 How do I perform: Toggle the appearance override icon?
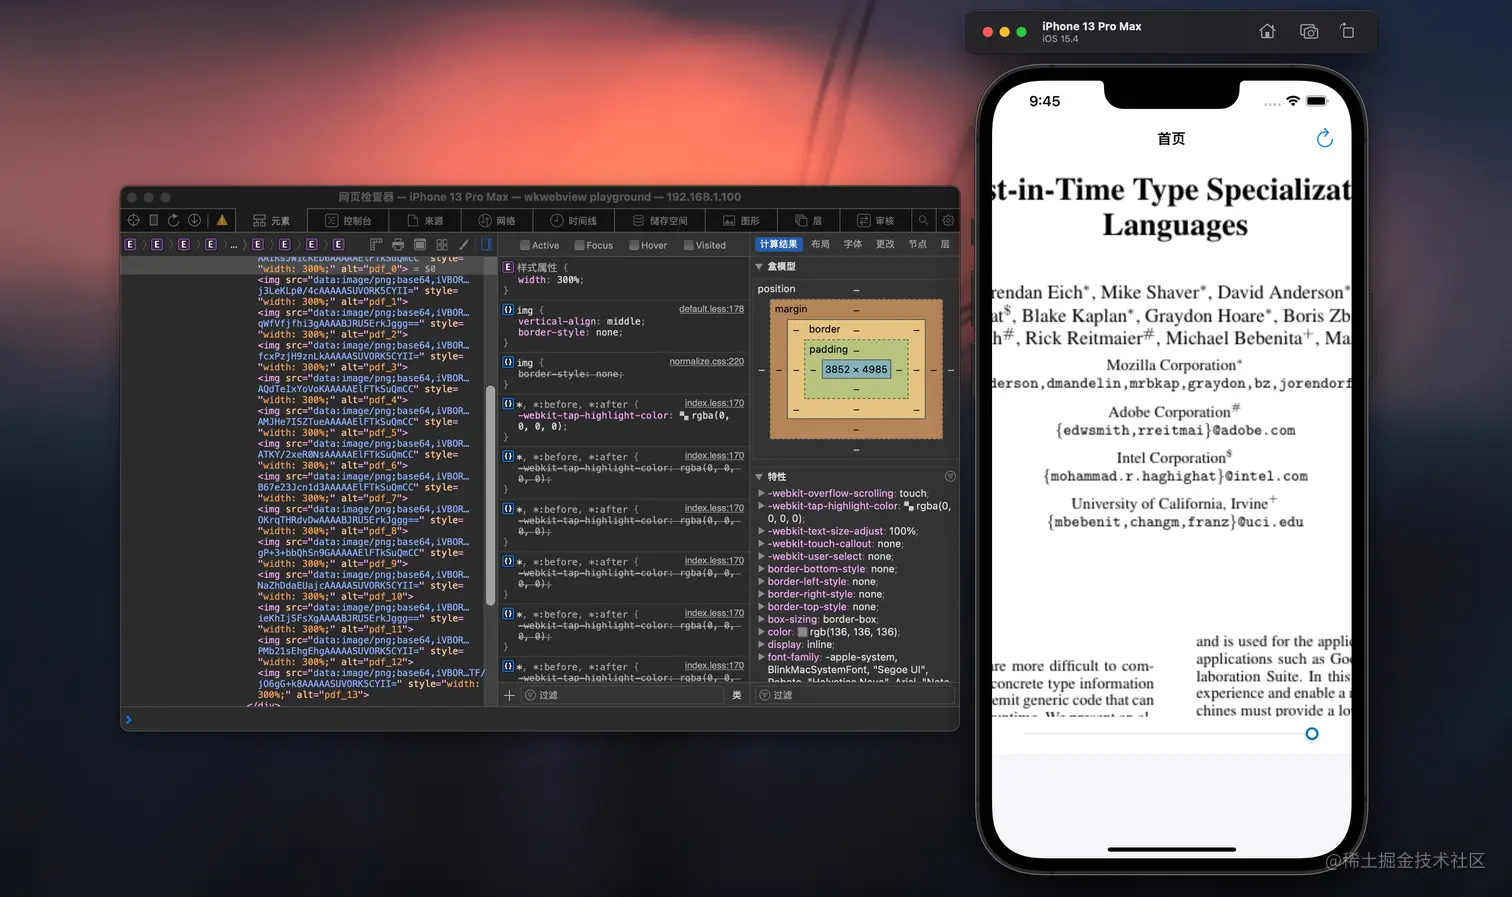420,244
